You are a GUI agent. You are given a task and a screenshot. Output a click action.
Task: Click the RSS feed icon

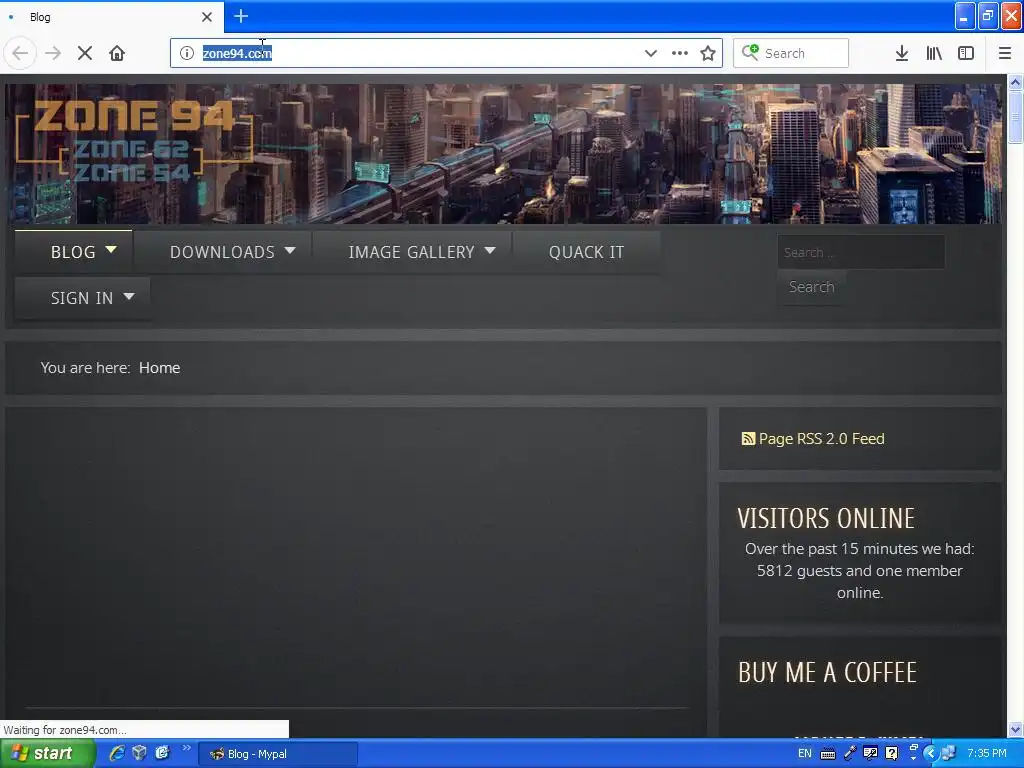coord(748,438)
